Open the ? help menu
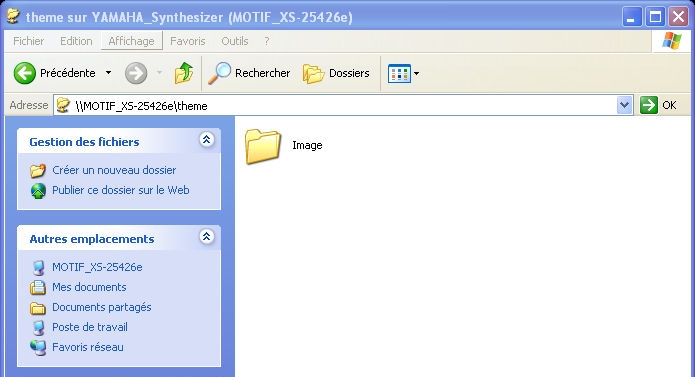The image size is (695, 377). [x=266, y=41]
